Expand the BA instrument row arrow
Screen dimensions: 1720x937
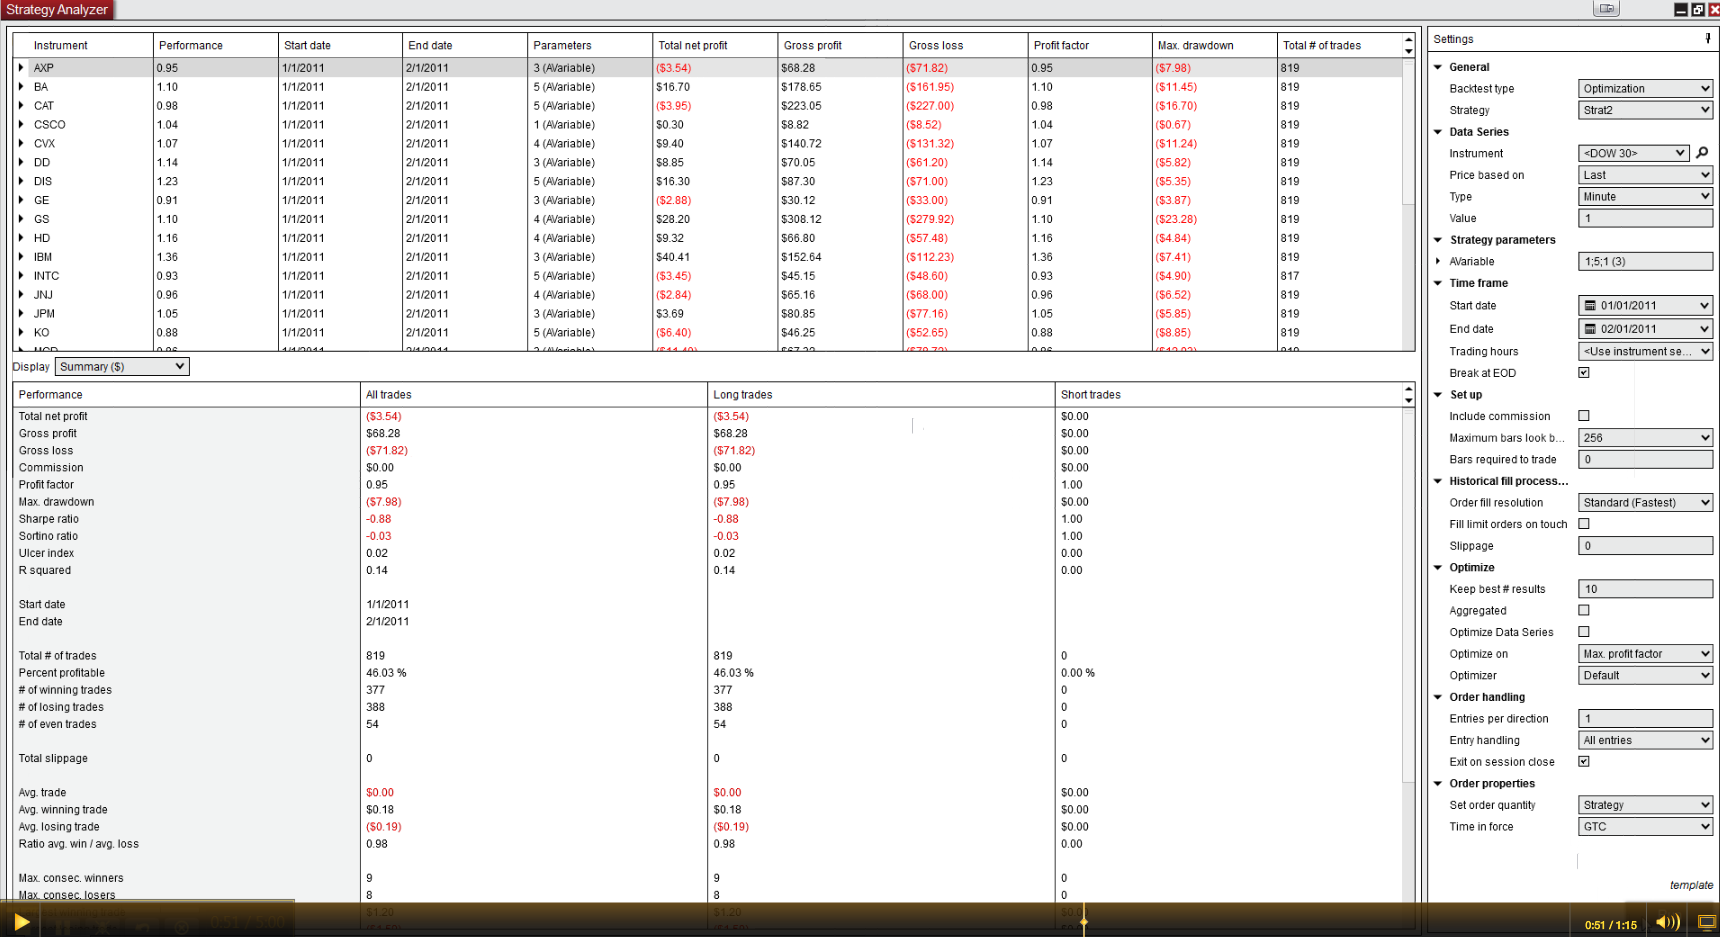pyautogui.click(x=21, y=87)
